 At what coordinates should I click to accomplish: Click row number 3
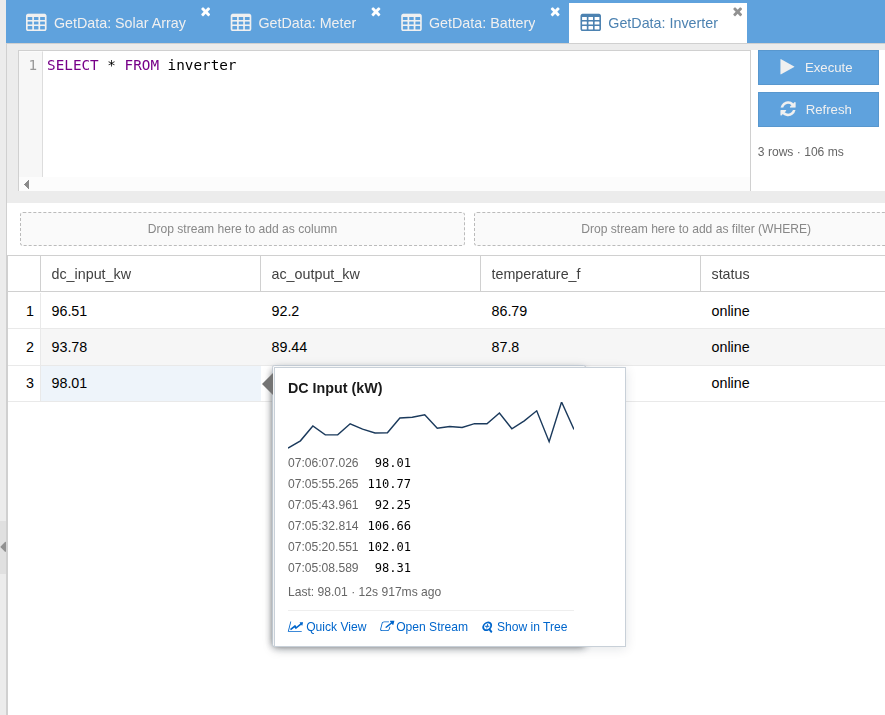pyautogui.click(x=24, y=383)
